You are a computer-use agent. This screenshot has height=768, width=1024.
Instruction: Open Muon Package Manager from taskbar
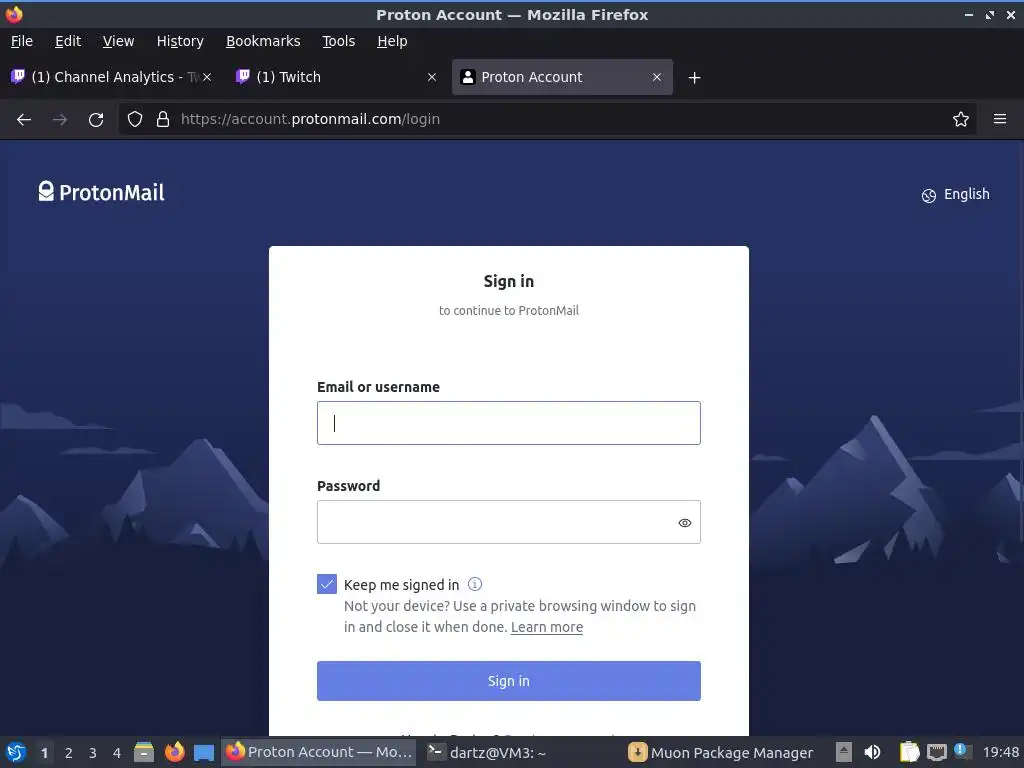[x=721, y=752]
